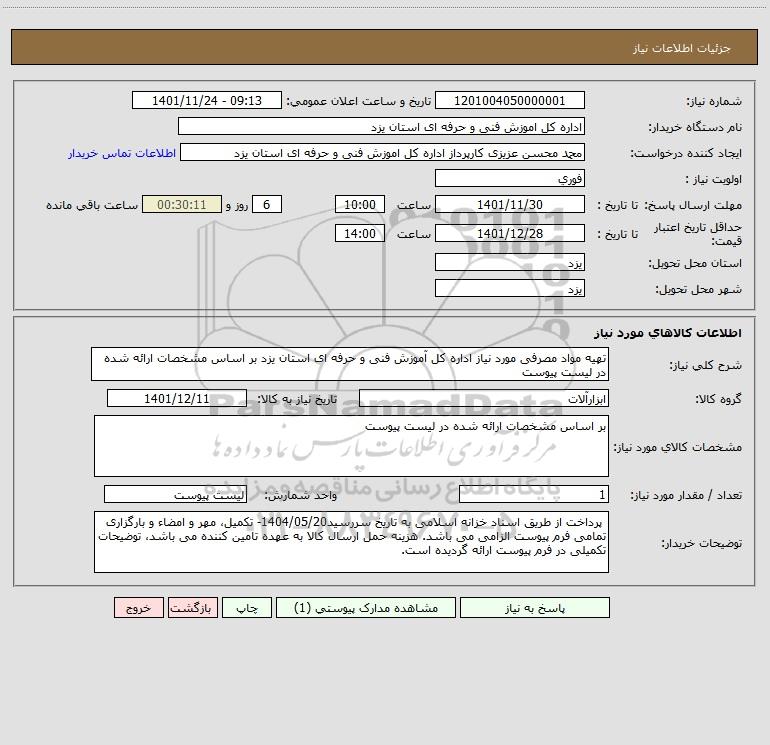Click the حداقل تاریخ اعتبار قیمت label
Viewport: 770px width, 745px height.
click(x=698, y=234)
